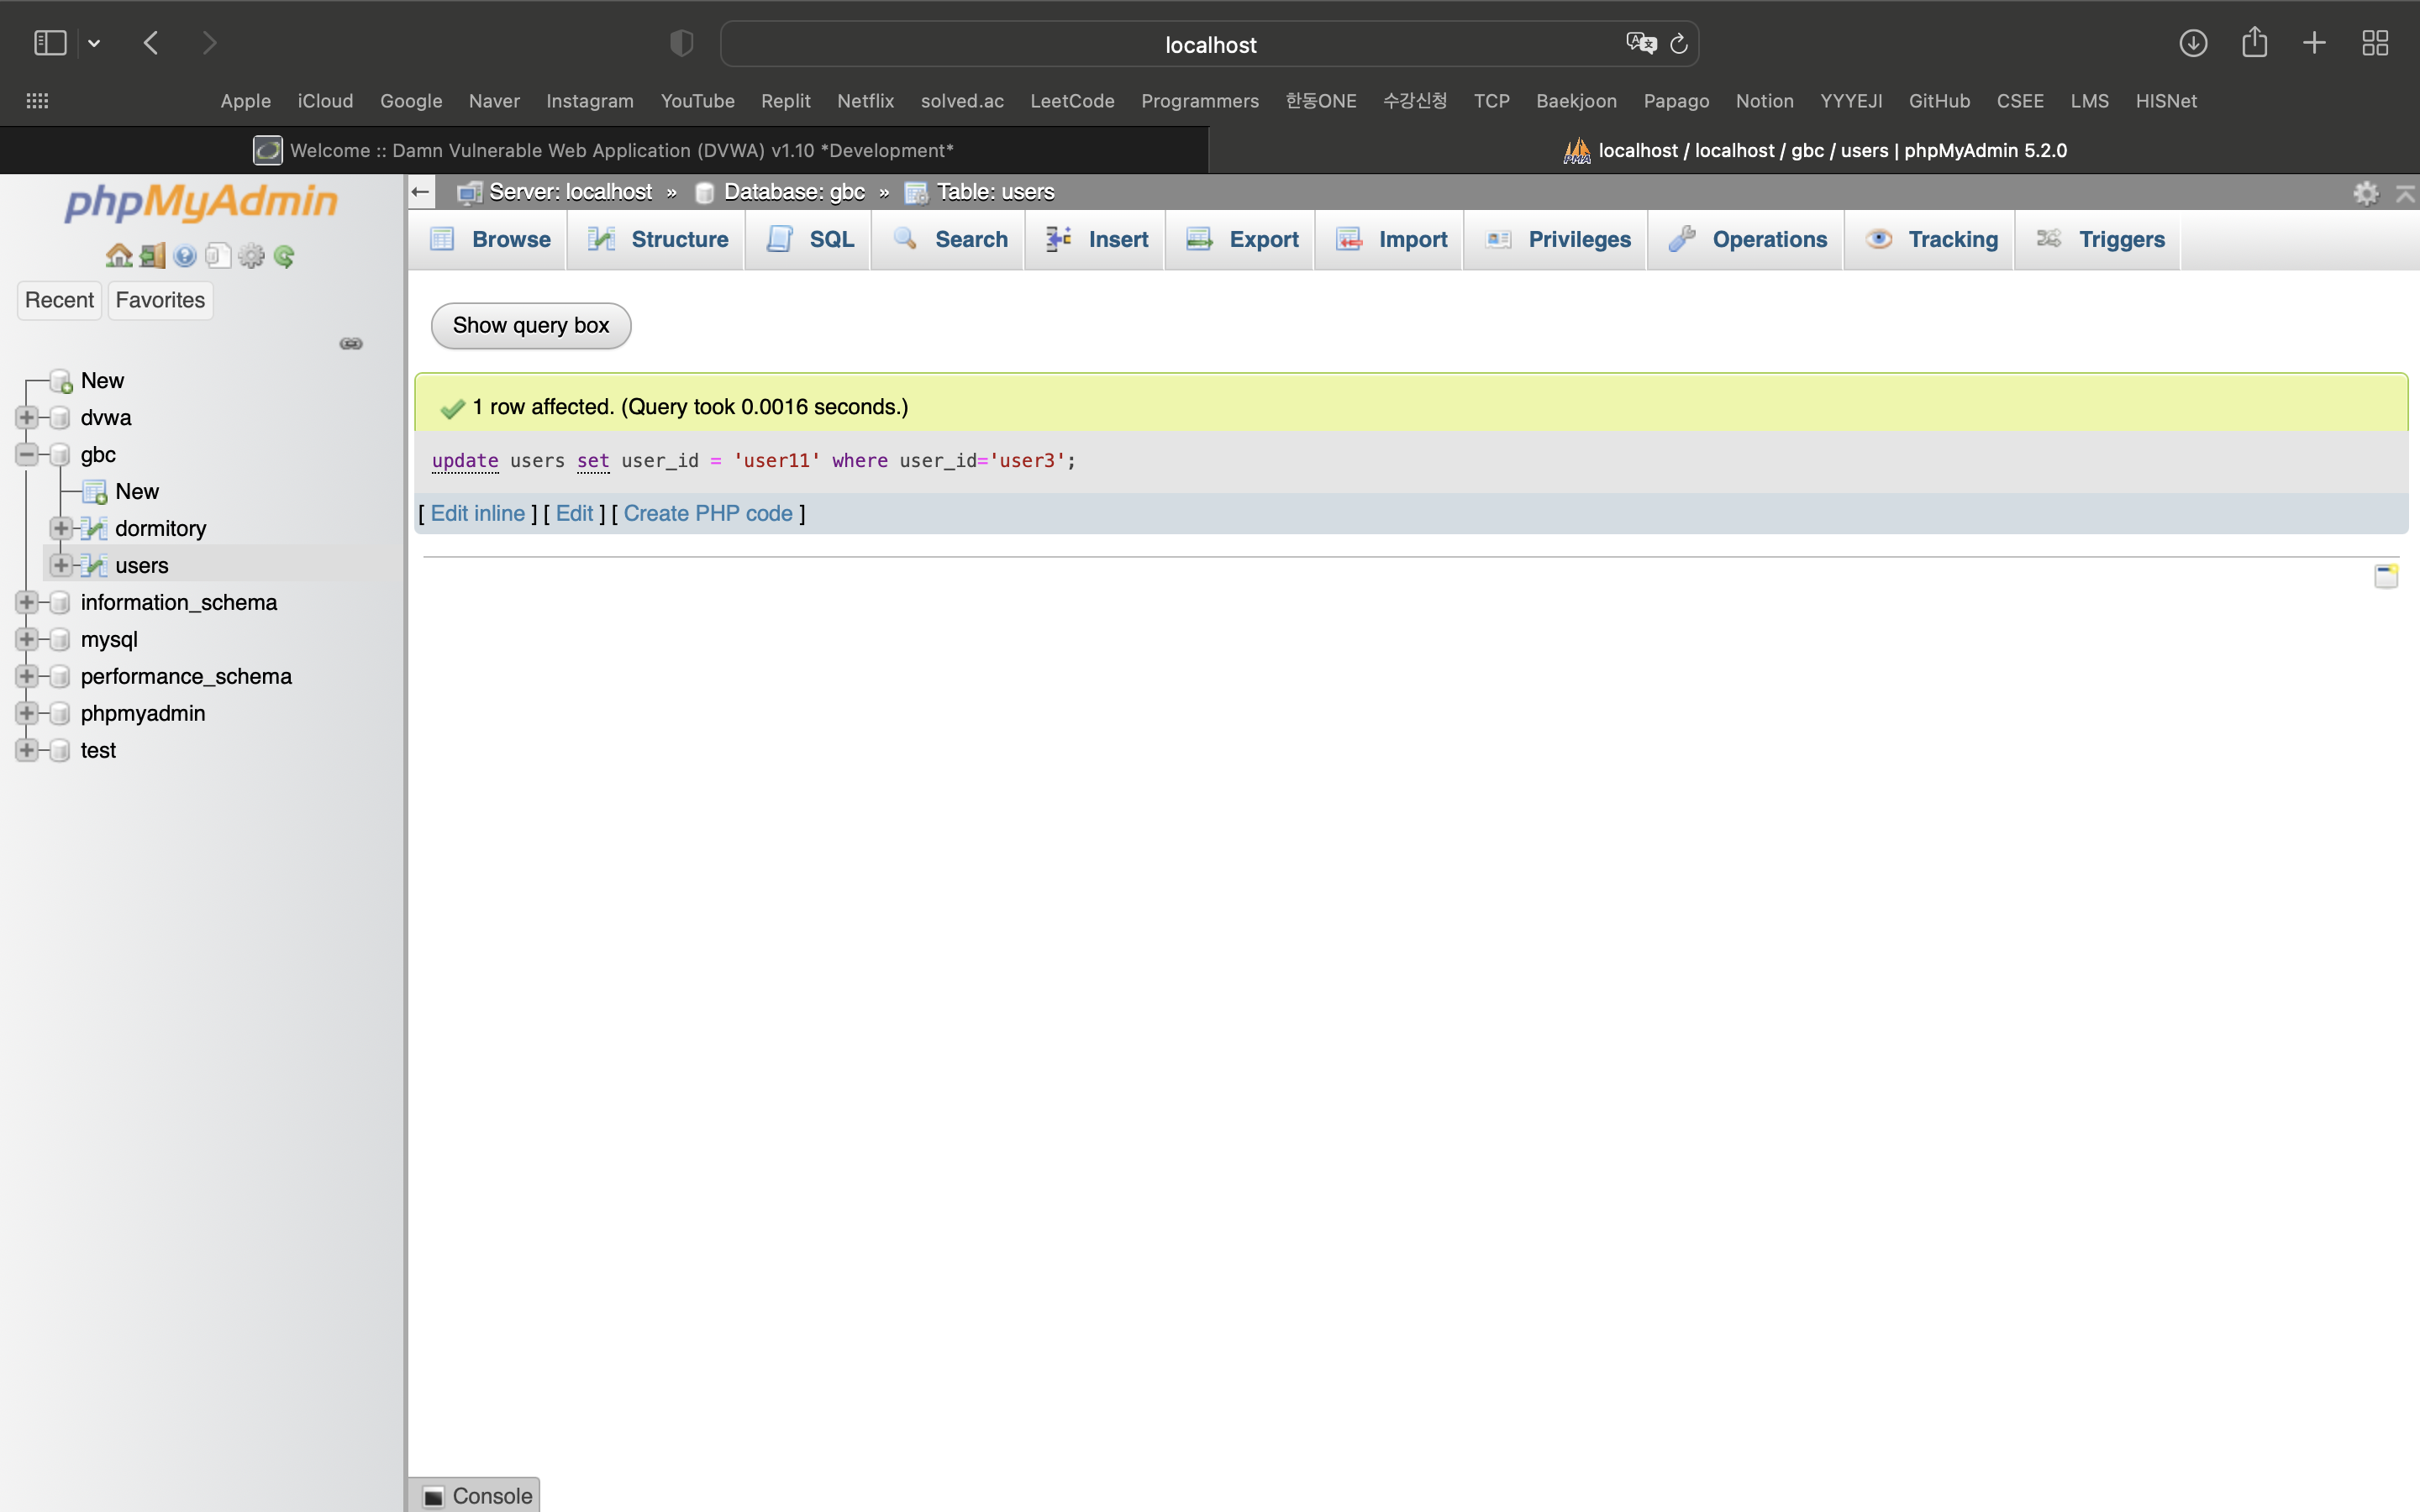2420x1512 pixels.
Task: Open Safari downloads icon
Action: click(x=2193, y=43)
